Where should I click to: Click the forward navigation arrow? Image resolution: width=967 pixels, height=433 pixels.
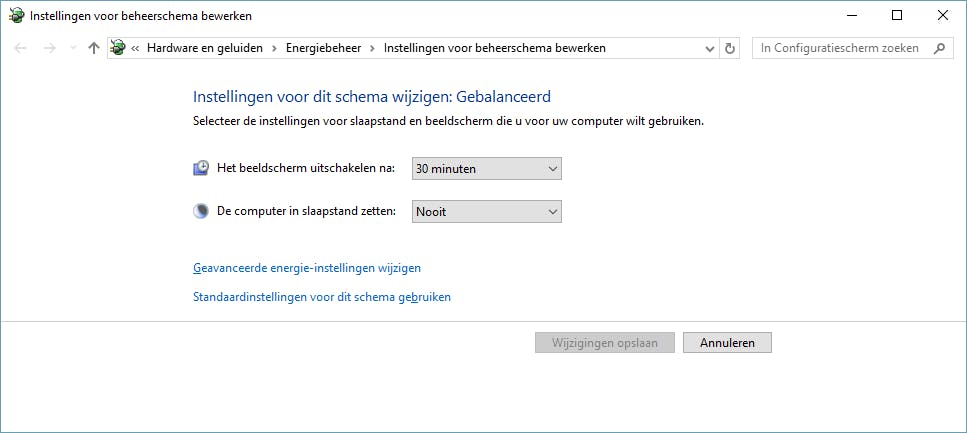coord(49,48)
